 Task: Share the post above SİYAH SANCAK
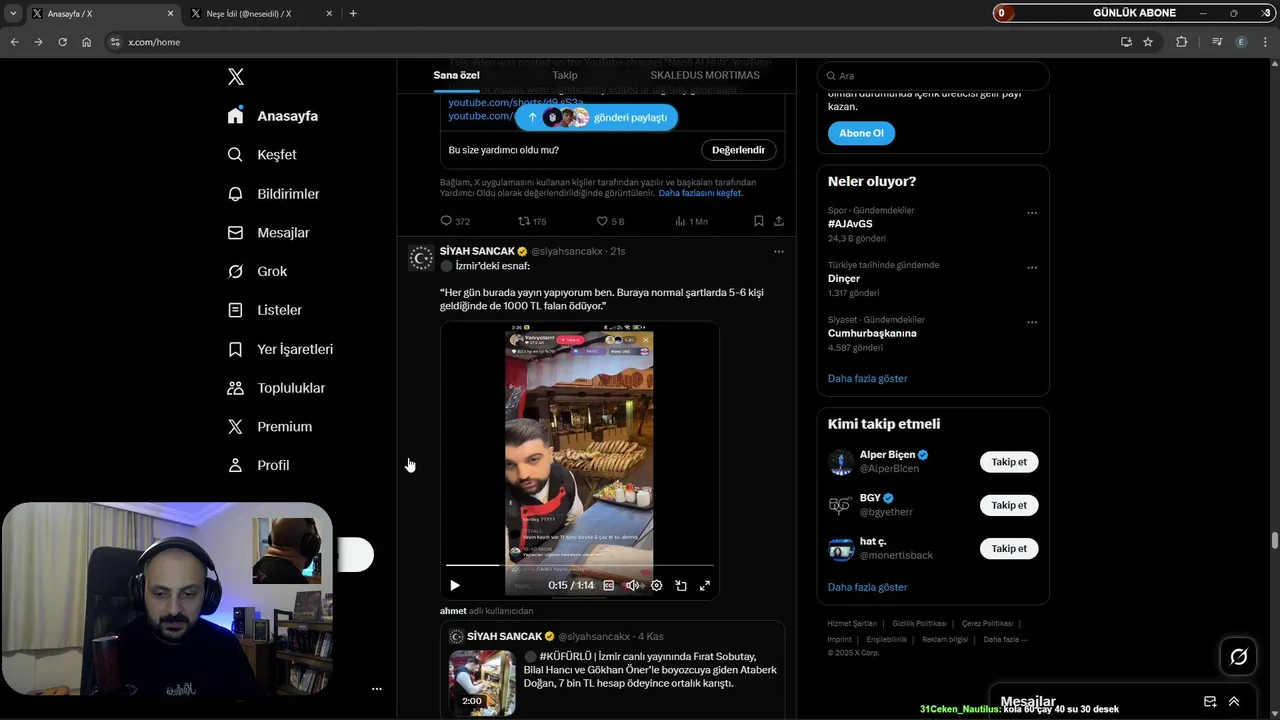point(779,221)
